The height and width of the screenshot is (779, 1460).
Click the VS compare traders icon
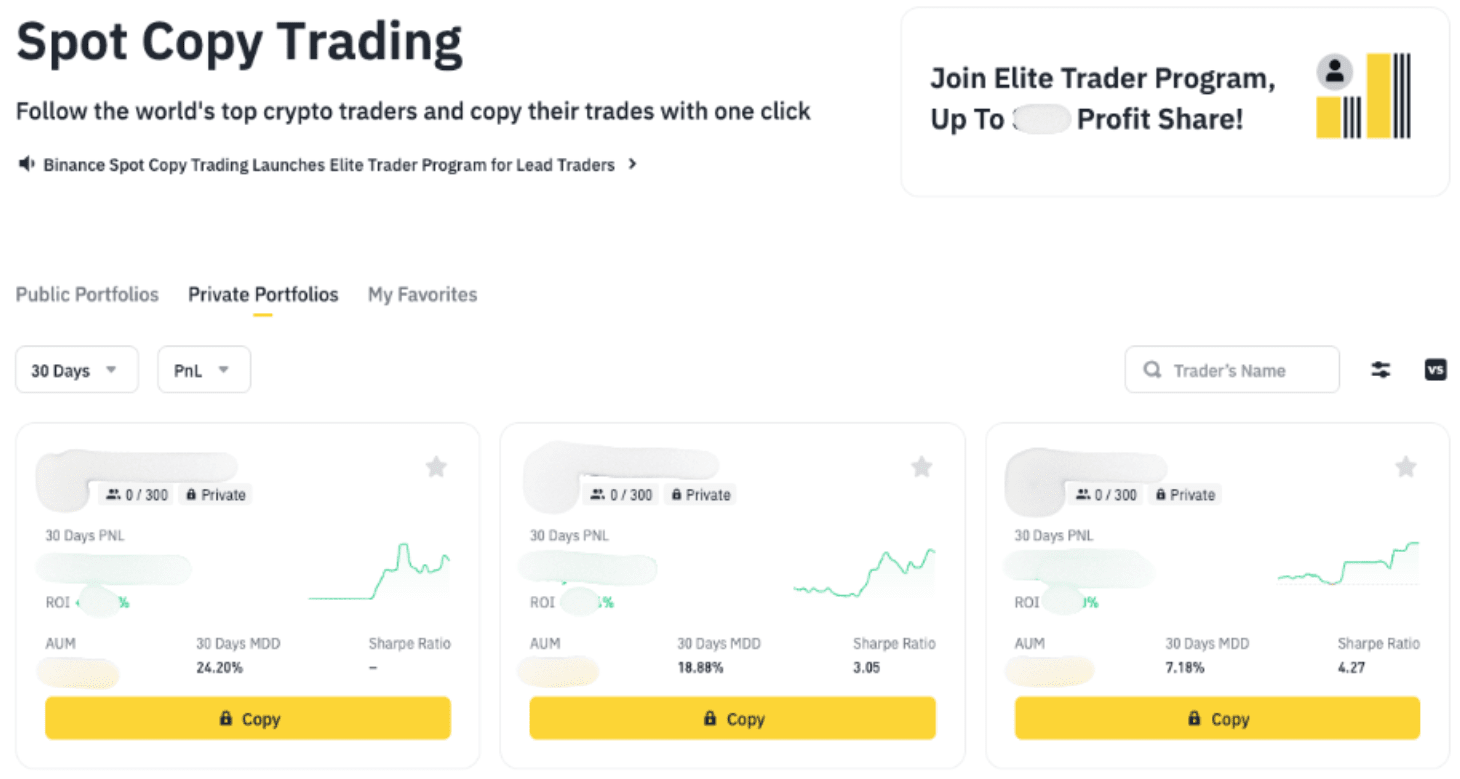(x=1435, y=370)
